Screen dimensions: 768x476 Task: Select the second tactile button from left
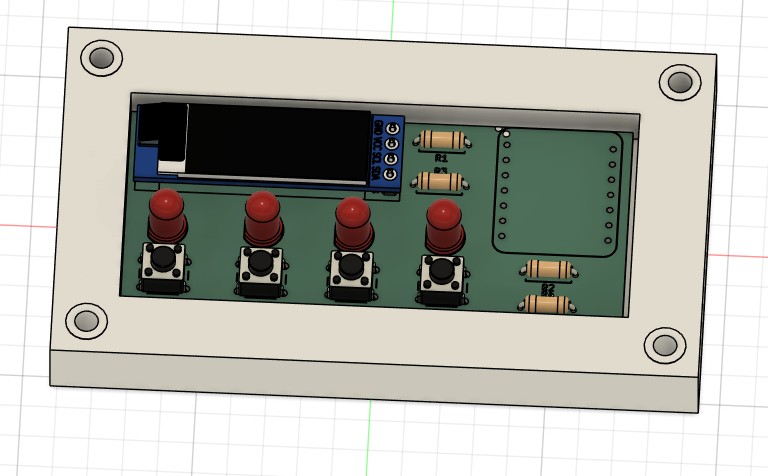261,267
